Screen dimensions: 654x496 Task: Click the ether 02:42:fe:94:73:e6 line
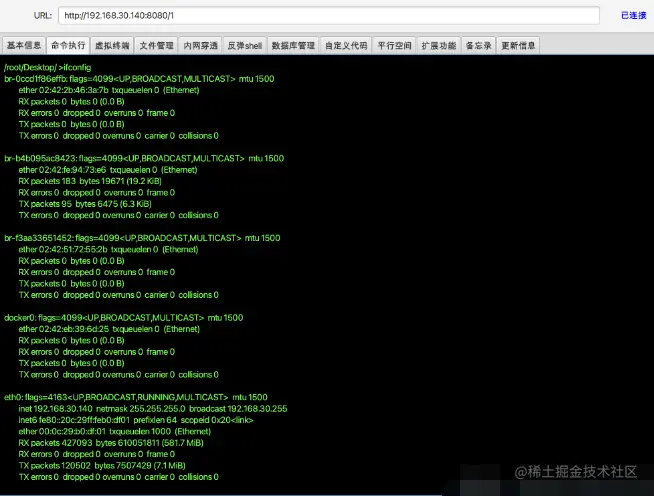coord(108,170)
